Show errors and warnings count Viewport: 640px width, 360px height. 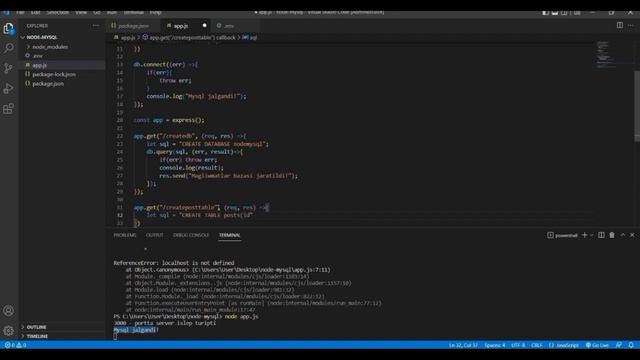coord(16,345)
